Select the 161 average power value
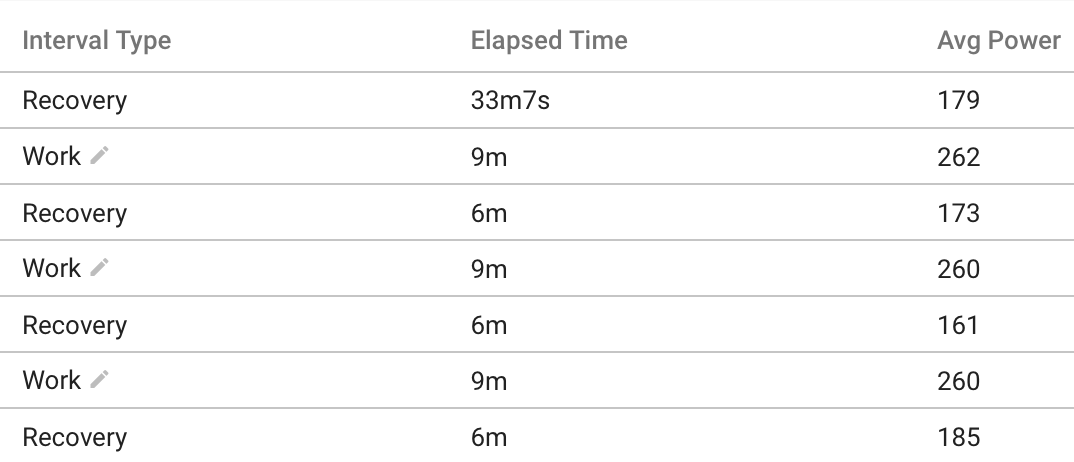Screen dimensions: 1074x462 (957, 325)
